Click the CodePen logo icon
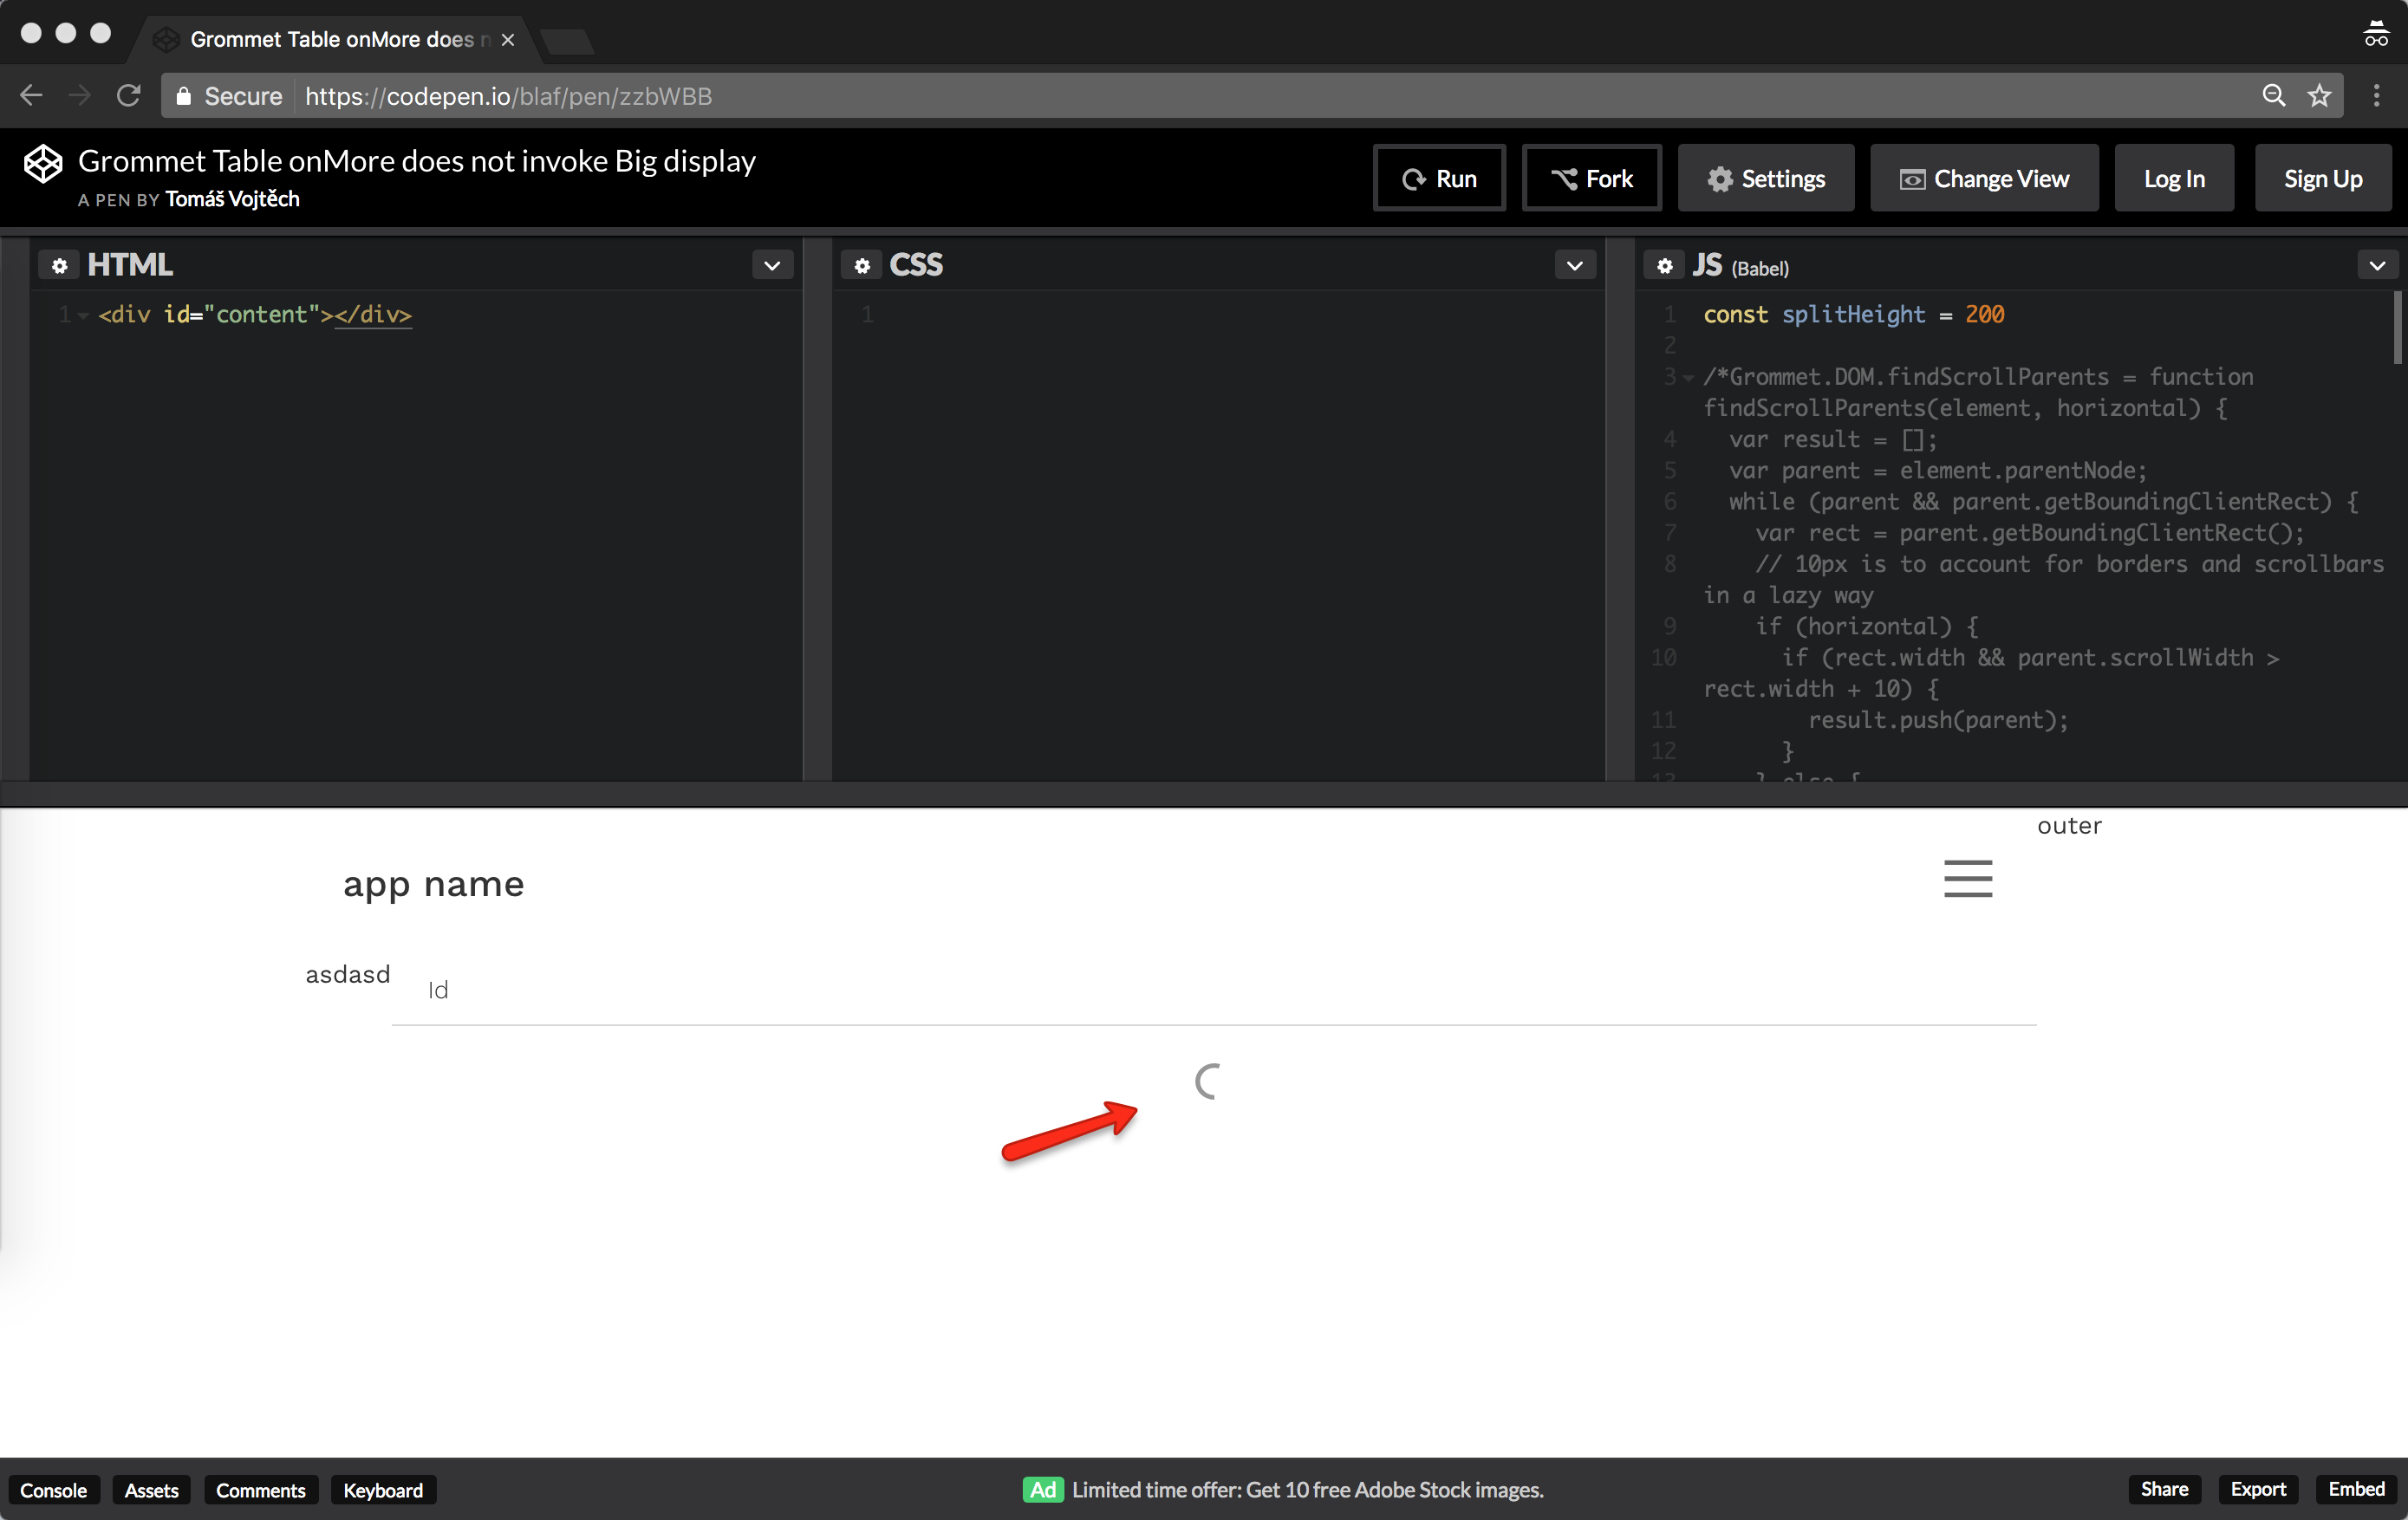Viewport: 2408px width, 1520px height. (44, 163)
